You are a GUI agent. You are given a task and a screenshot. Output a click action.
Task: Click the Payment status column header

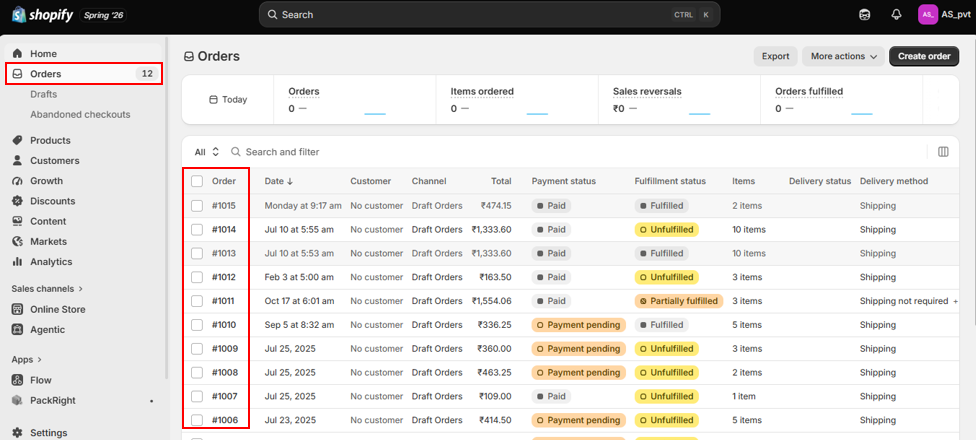click(564, 181)
